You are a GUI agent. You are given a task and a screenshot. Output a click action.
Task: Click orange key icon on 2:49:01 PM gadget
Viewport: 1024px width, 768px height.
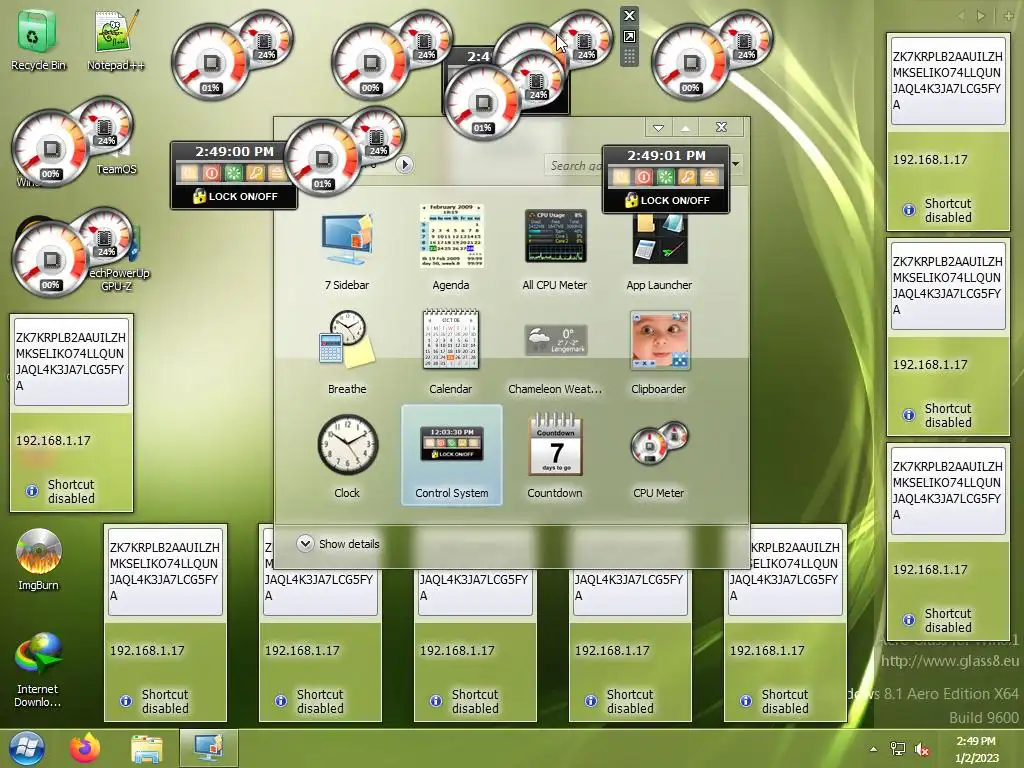(x=687, y=177)
